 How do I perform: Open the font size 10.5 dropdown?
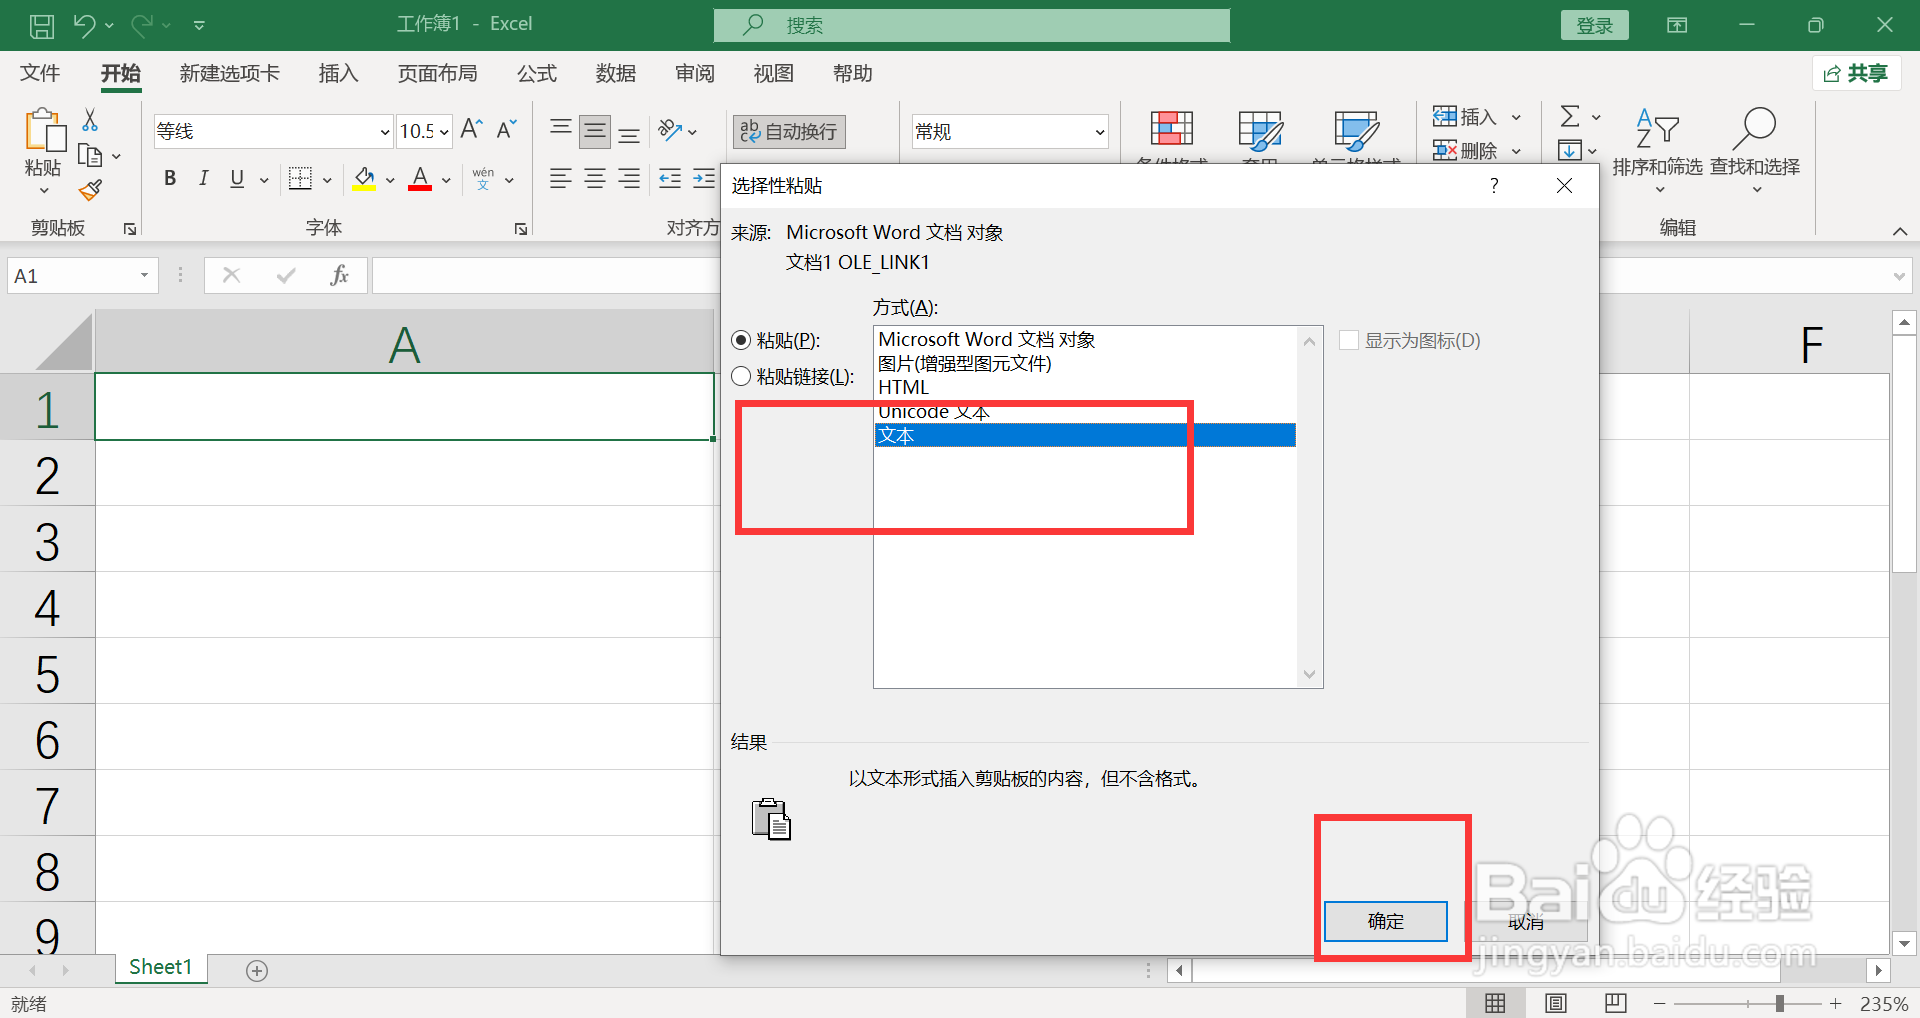tap(444, 131)
